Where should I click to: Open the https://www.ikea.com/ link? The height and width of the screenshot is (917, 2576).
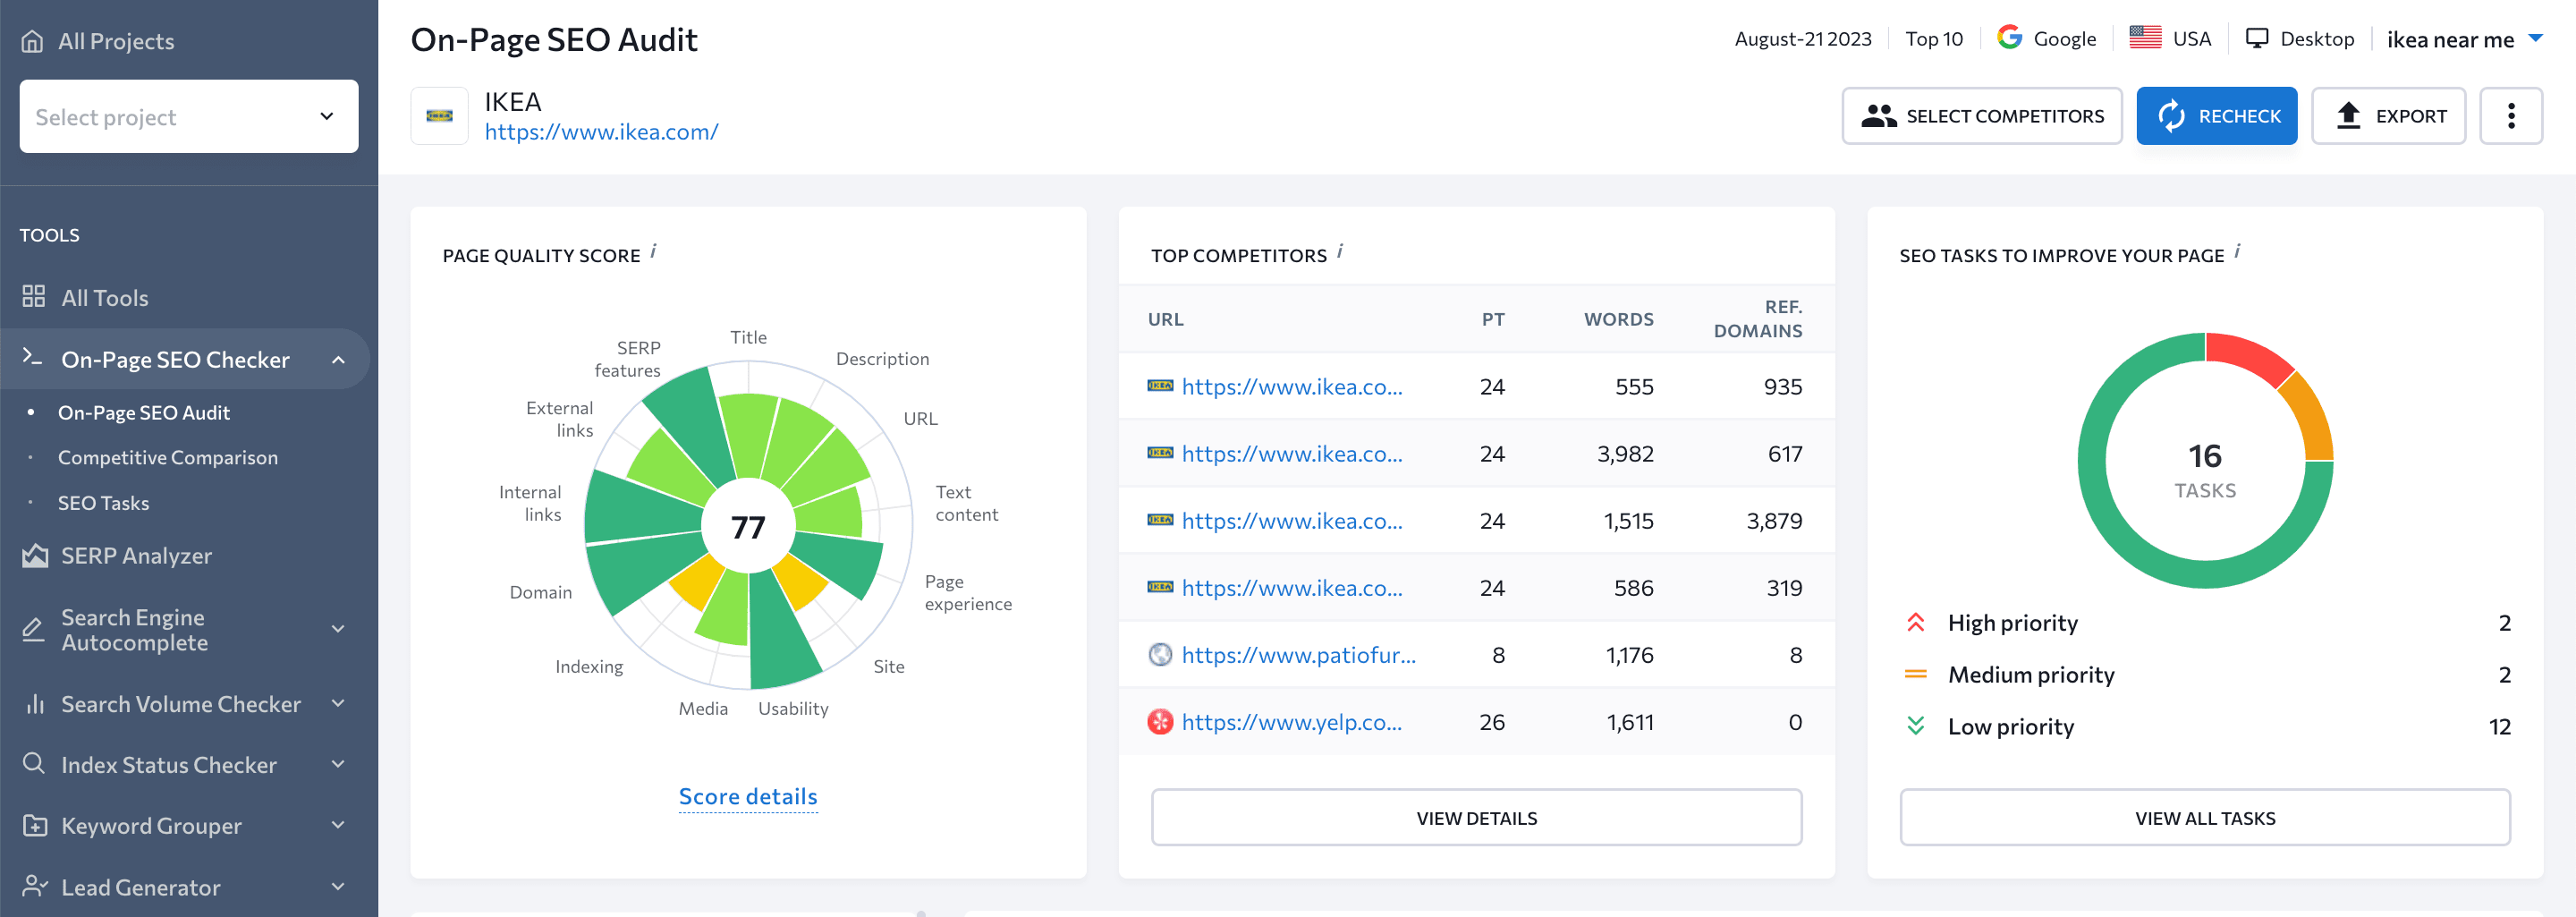pyautogui.click(x=601, y=132)
